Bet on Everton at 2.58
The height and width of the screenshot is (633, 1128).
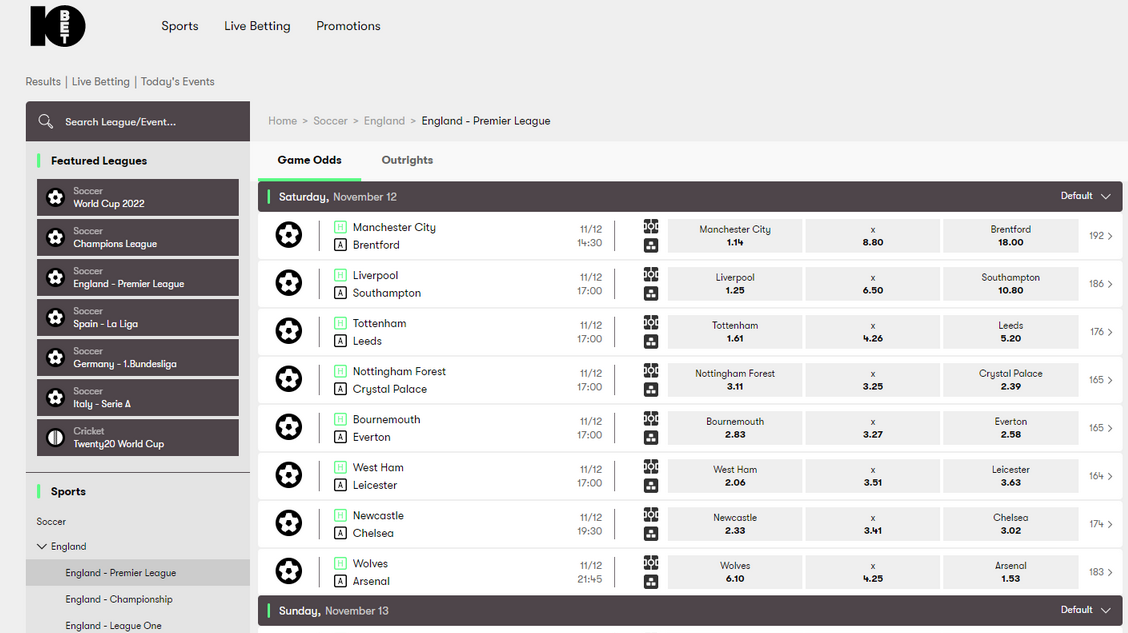(1010, 428)
